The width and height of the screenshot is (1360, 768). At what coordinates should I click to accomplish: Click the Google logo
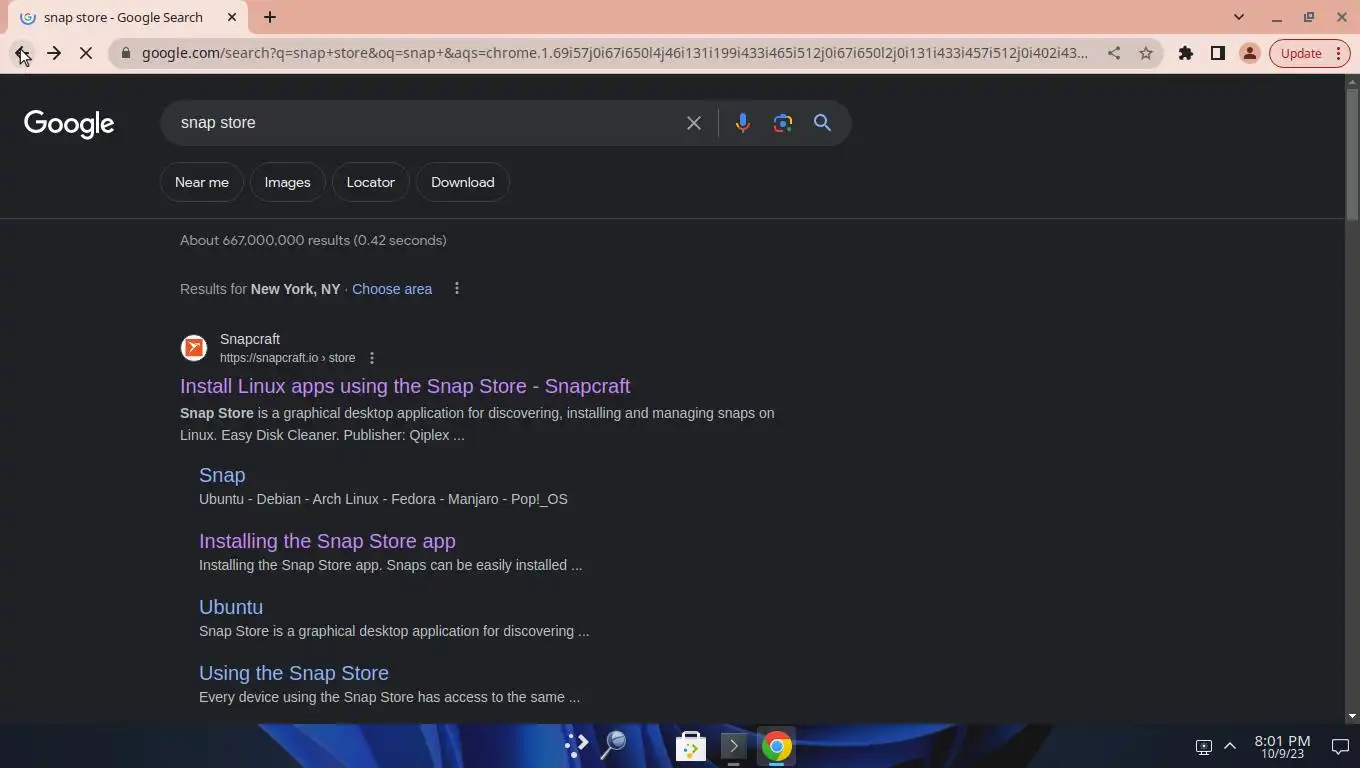coord(69,123)
